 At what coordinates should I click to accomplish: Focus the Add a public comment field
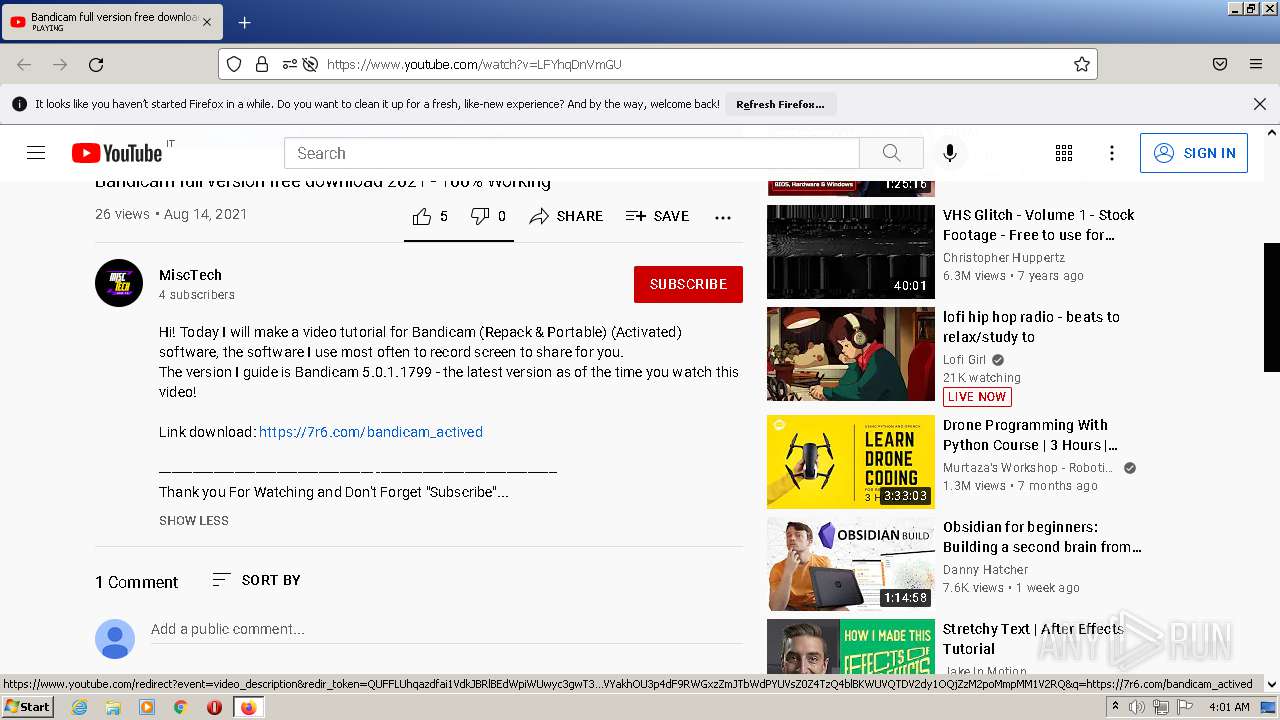pyautogui.click(x=446, y=629)
